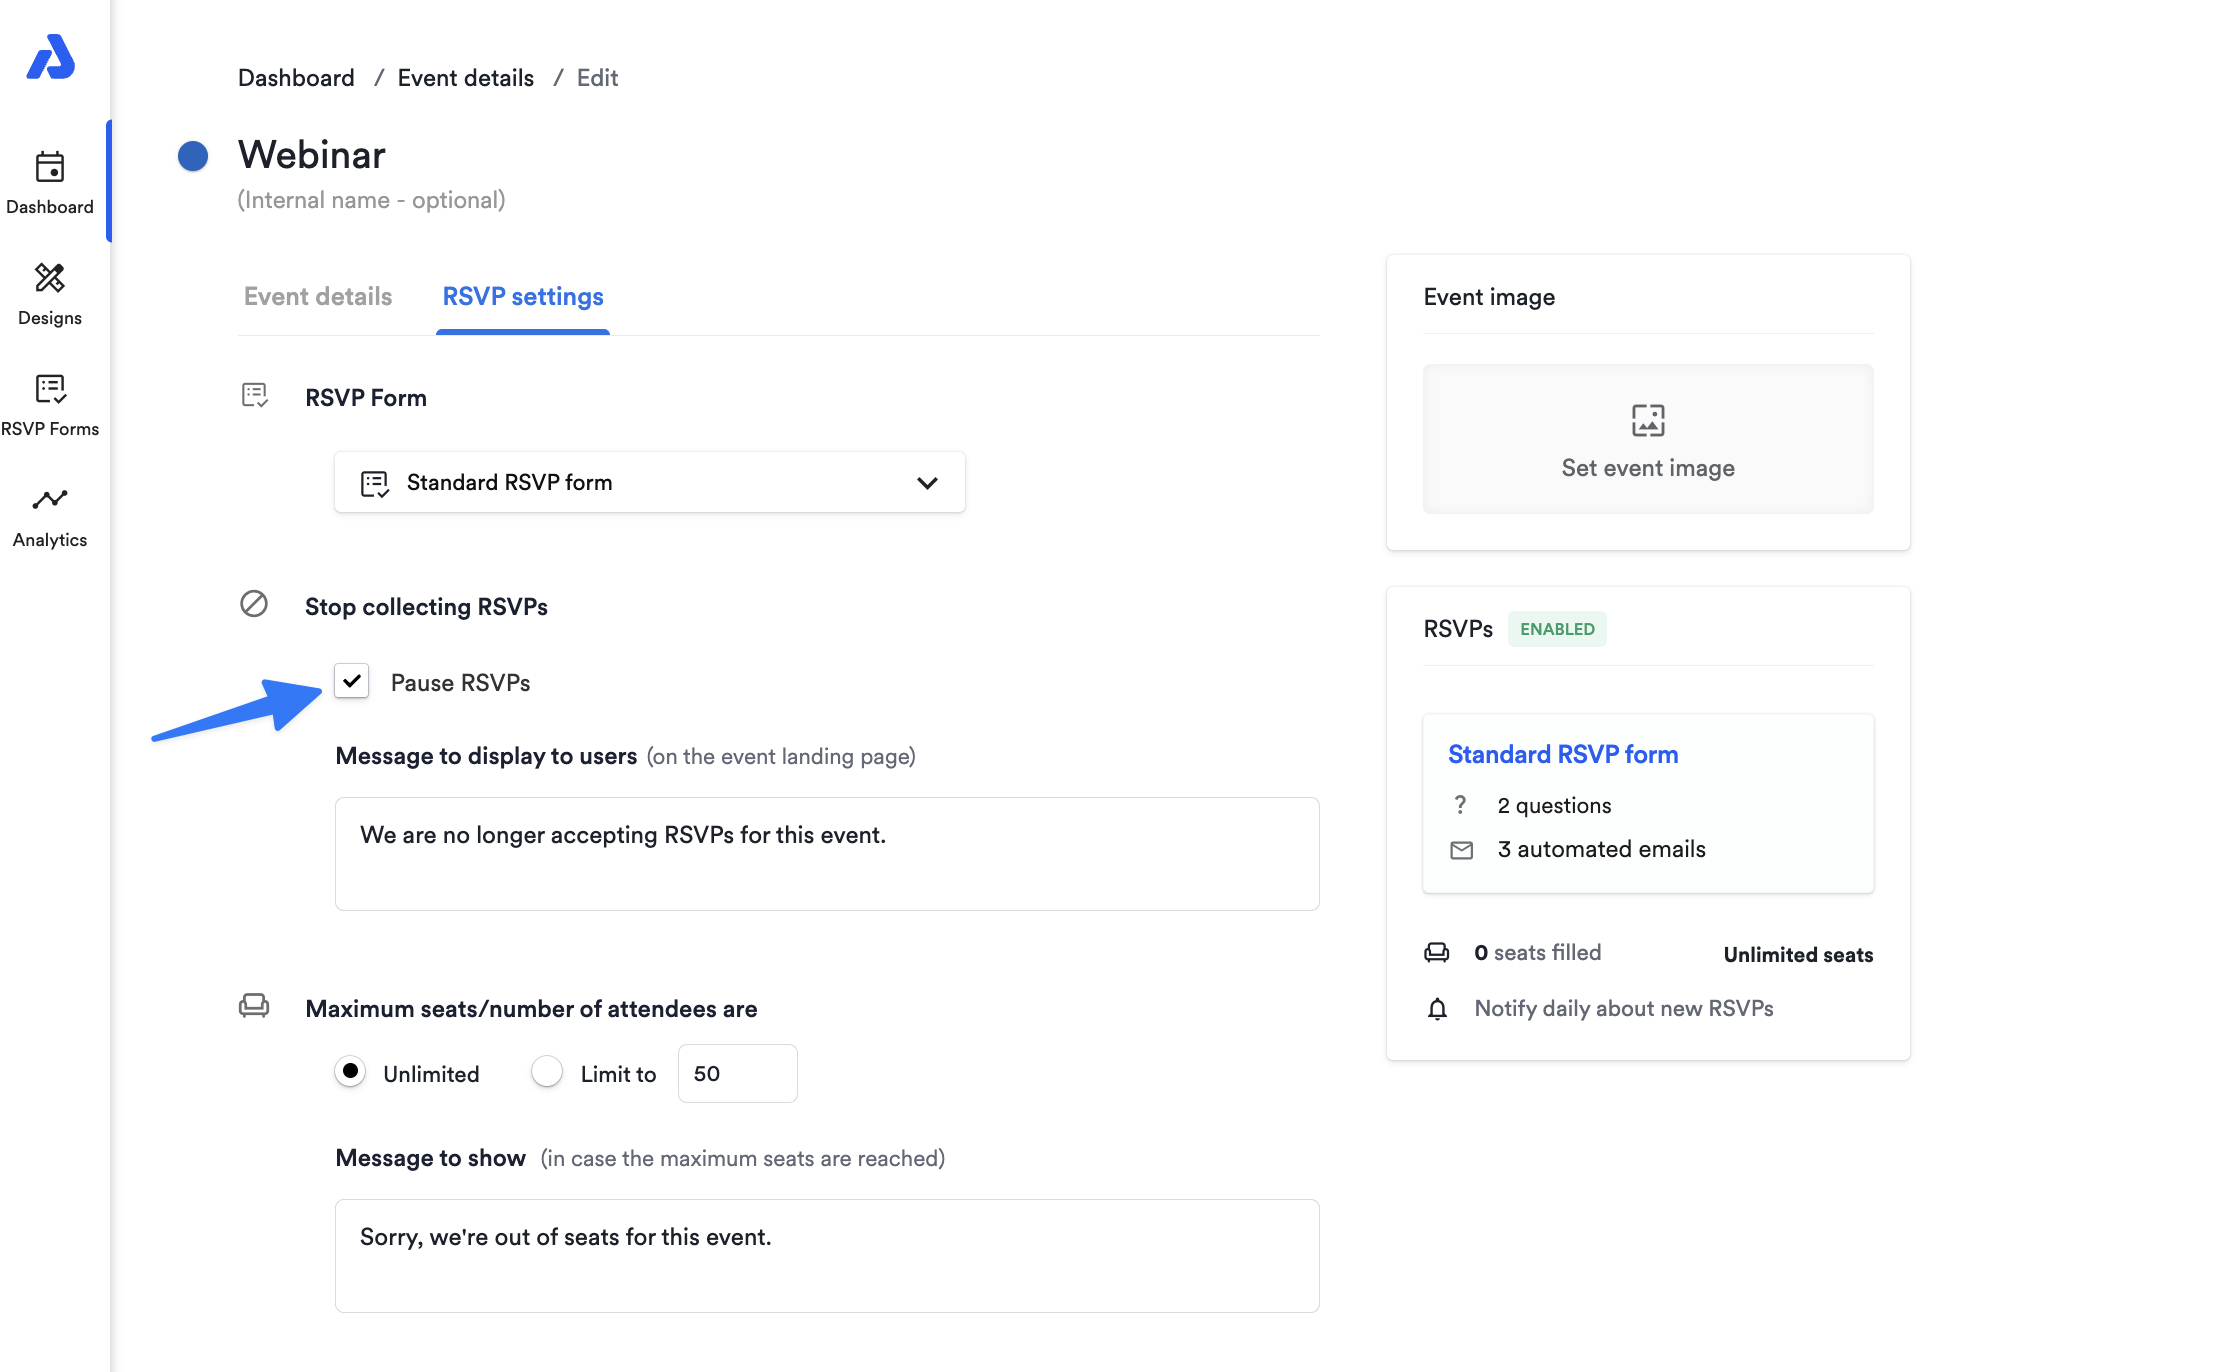Click the envelope icon beside automated emails
Screen dimensions: 2240x1372
coord(1461,850)
